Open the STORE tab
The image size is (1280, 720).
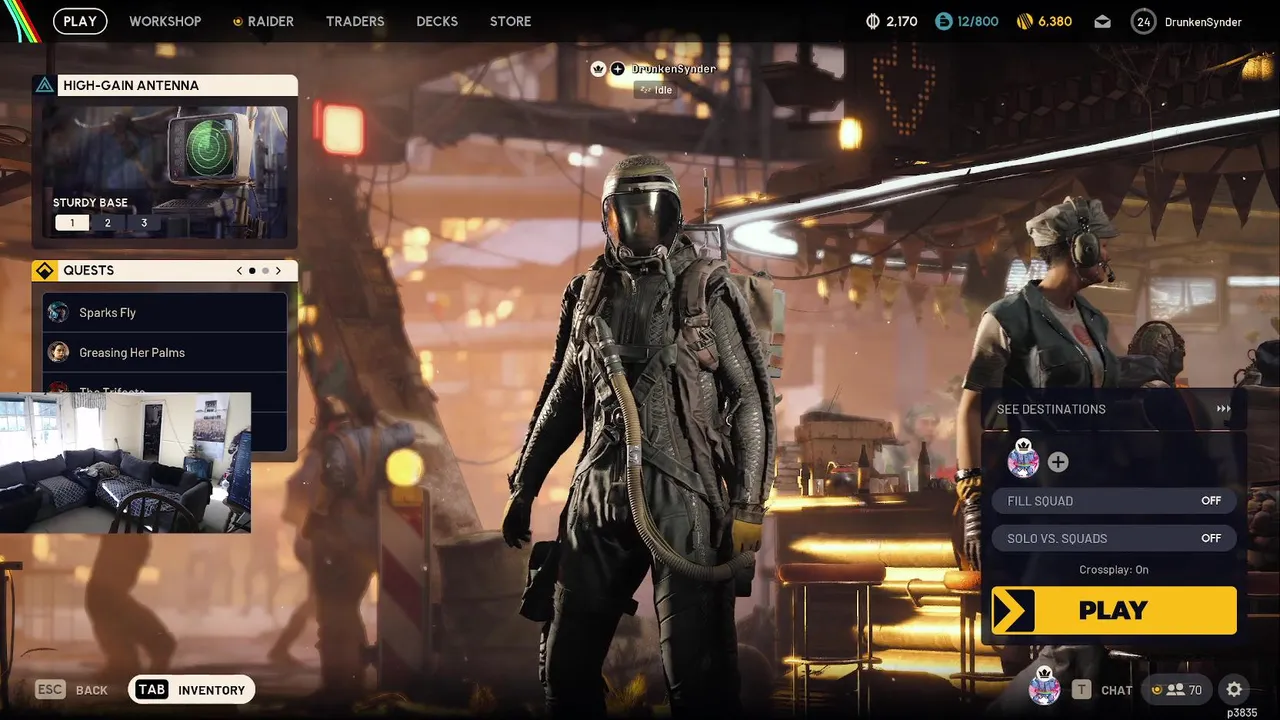[510, 21]
